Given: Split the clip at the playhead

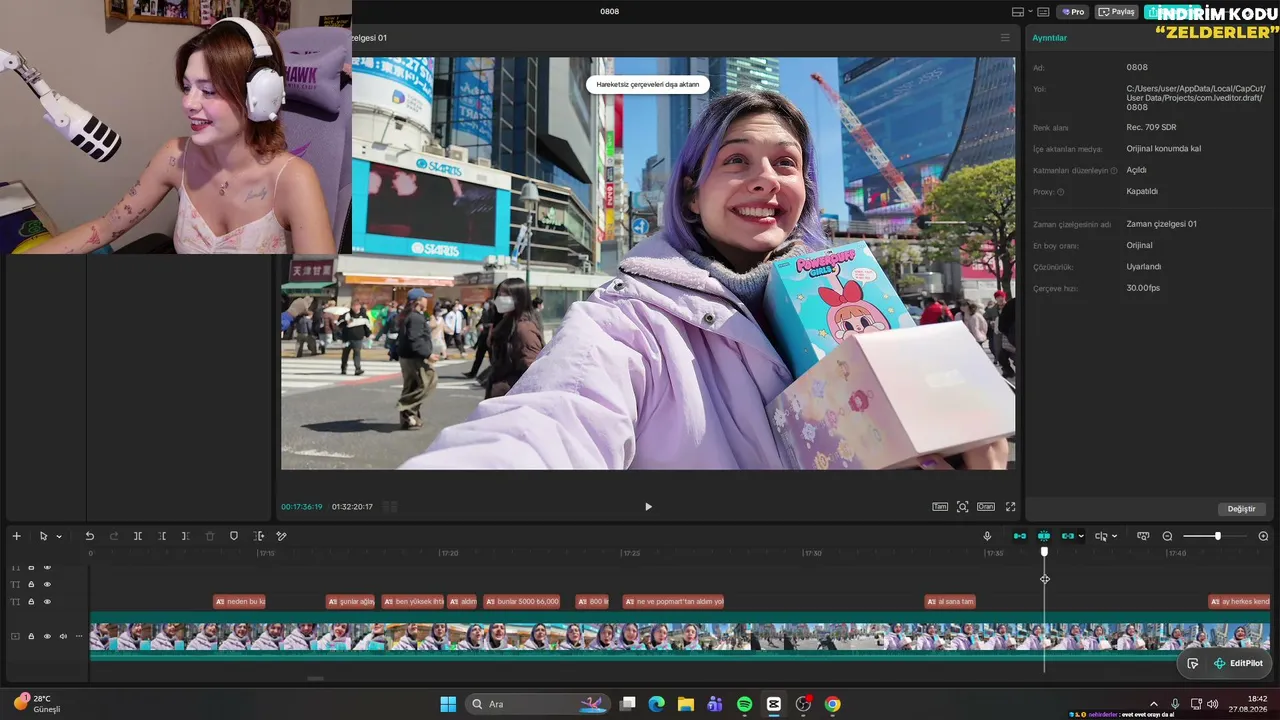Looking at the screenshot, I should pos(138,536).
